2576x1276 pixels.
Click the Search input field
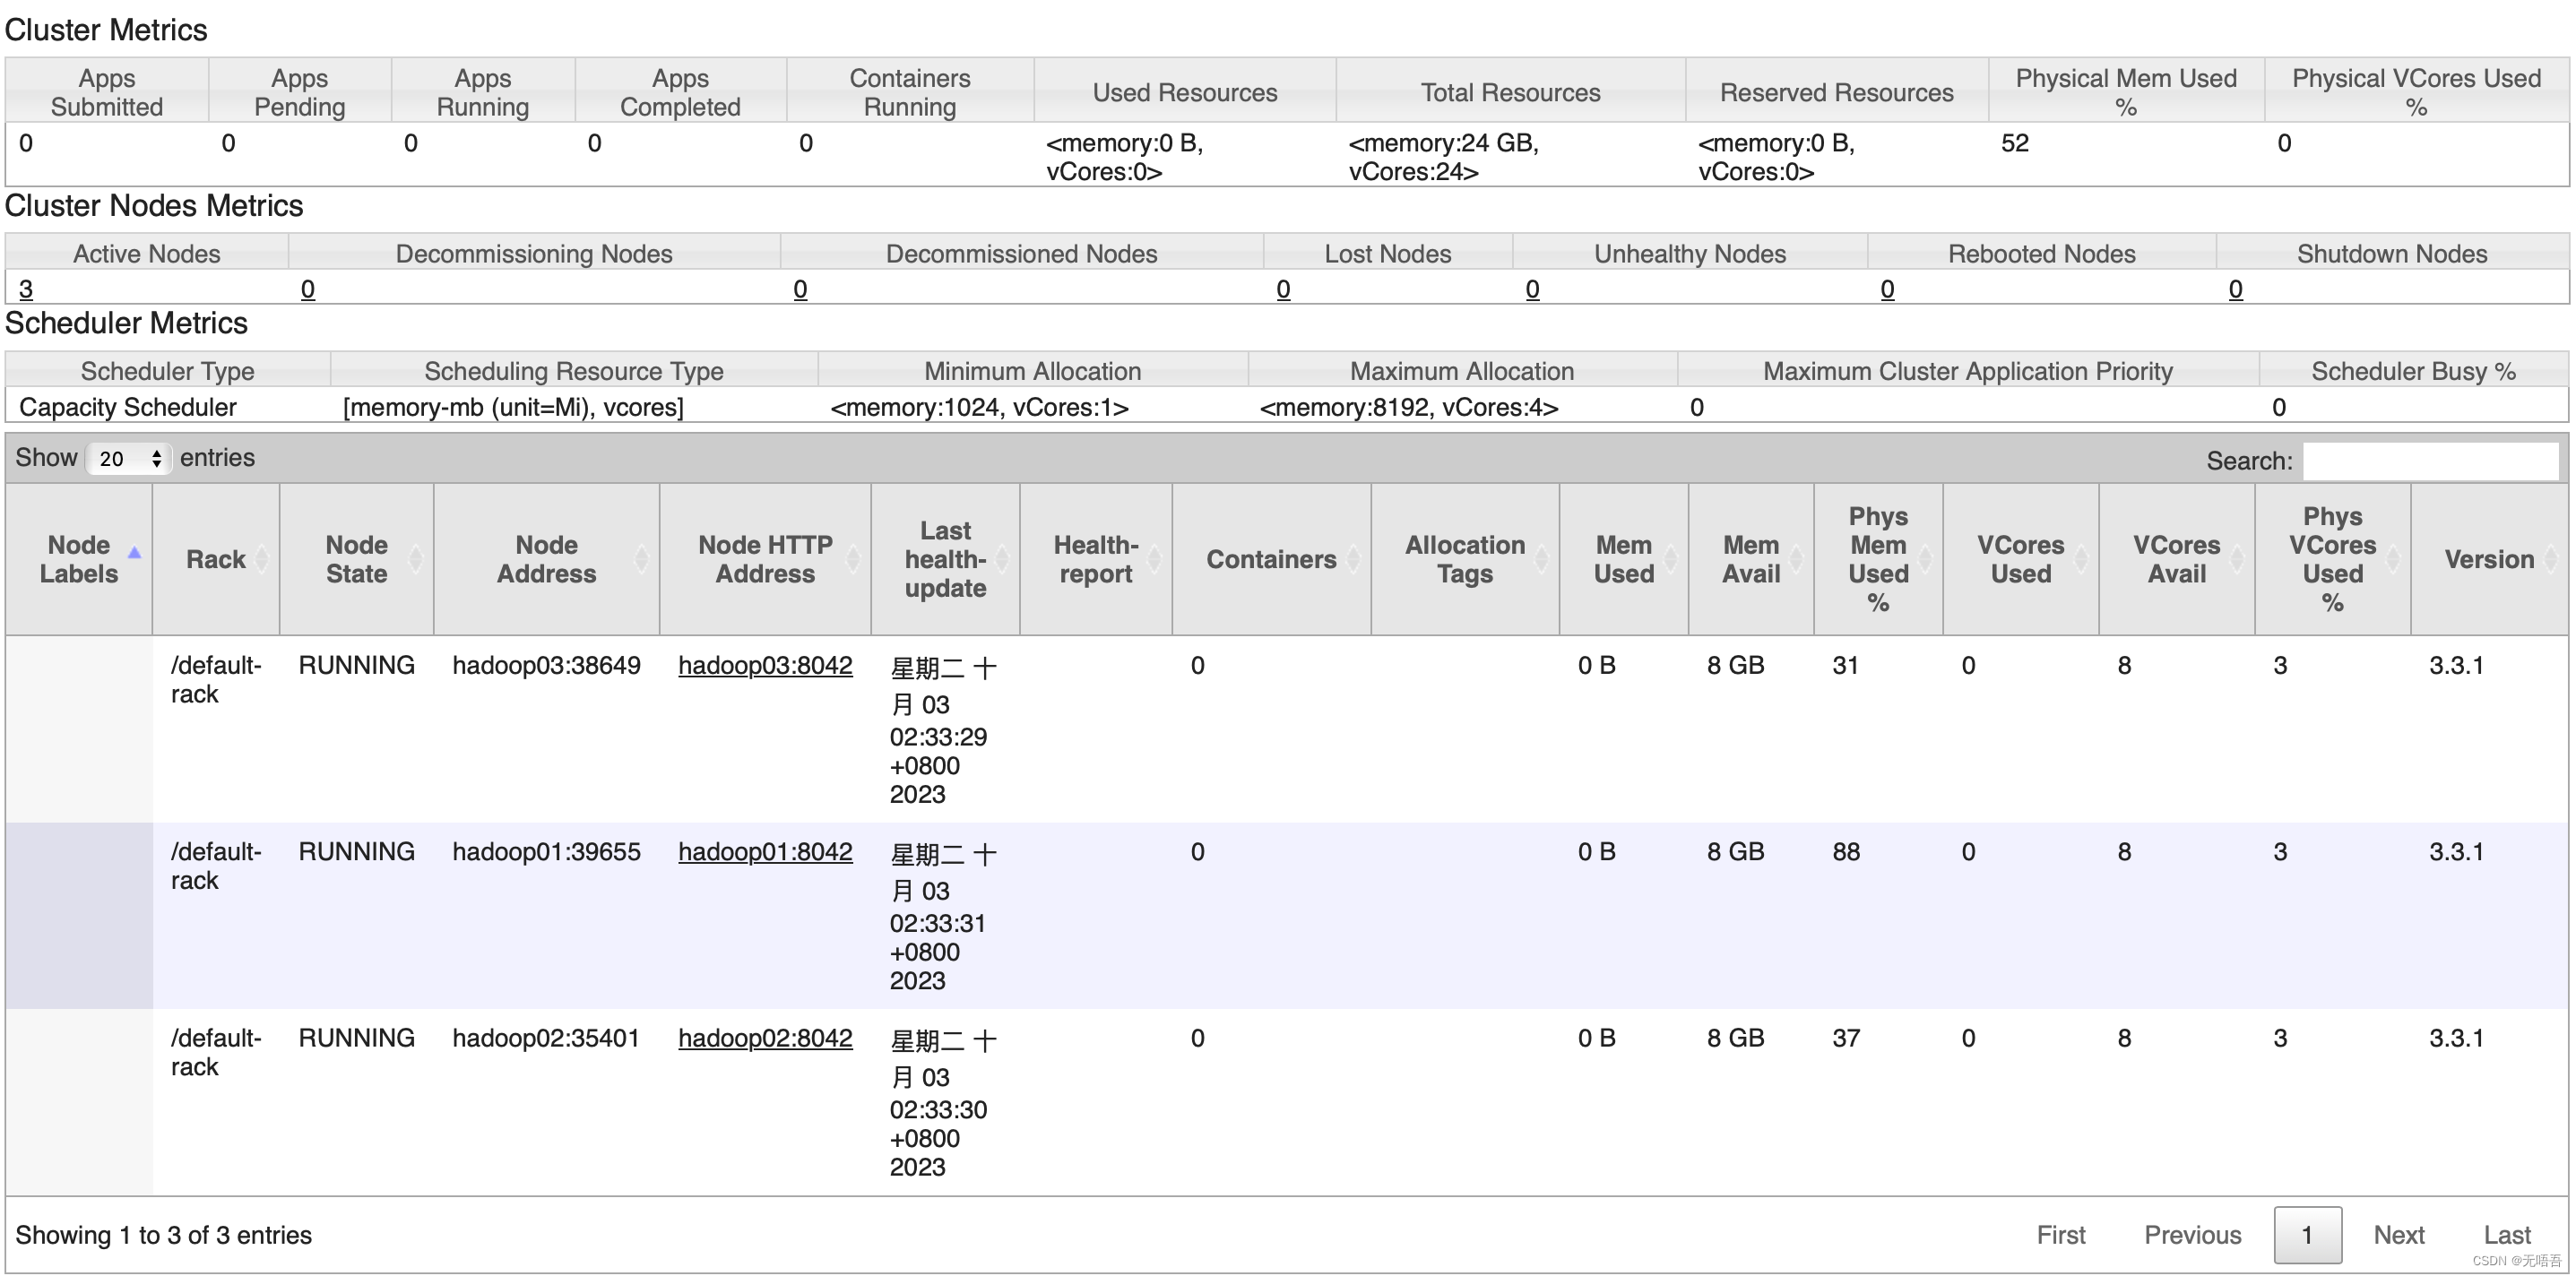pyautogui.click(x=2430, y=461)
